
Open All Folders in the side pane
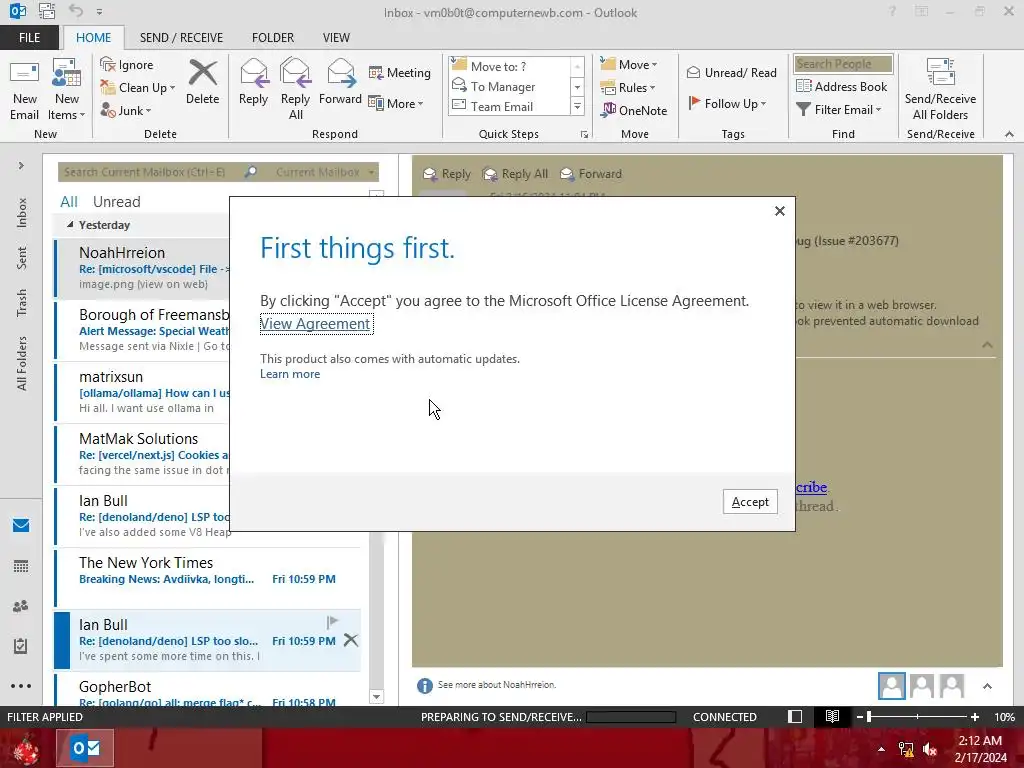pyautogui.click(x=22, y=364)
